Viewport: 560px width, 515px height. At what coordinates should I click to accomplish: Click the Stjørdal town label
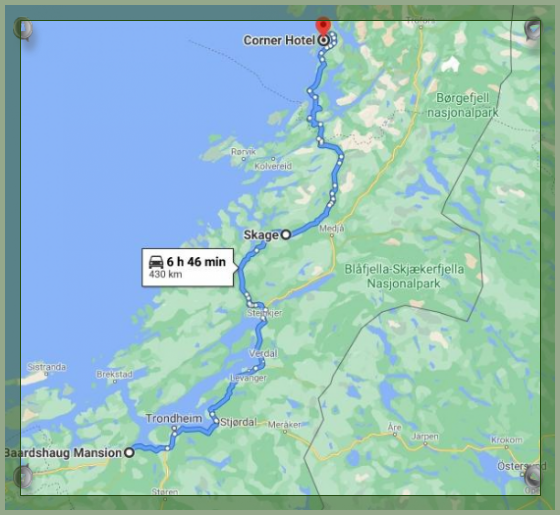[238, 422]
